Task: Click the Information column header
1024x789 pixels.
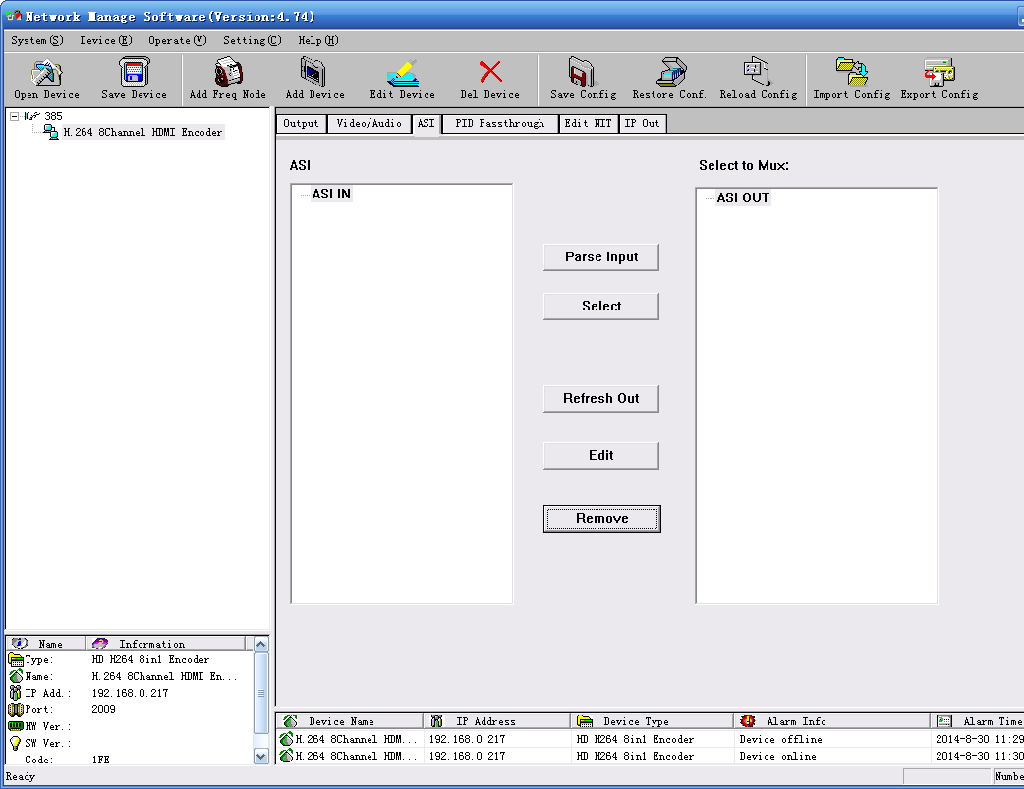Action: pyautogui.click(x=166, y=644)
